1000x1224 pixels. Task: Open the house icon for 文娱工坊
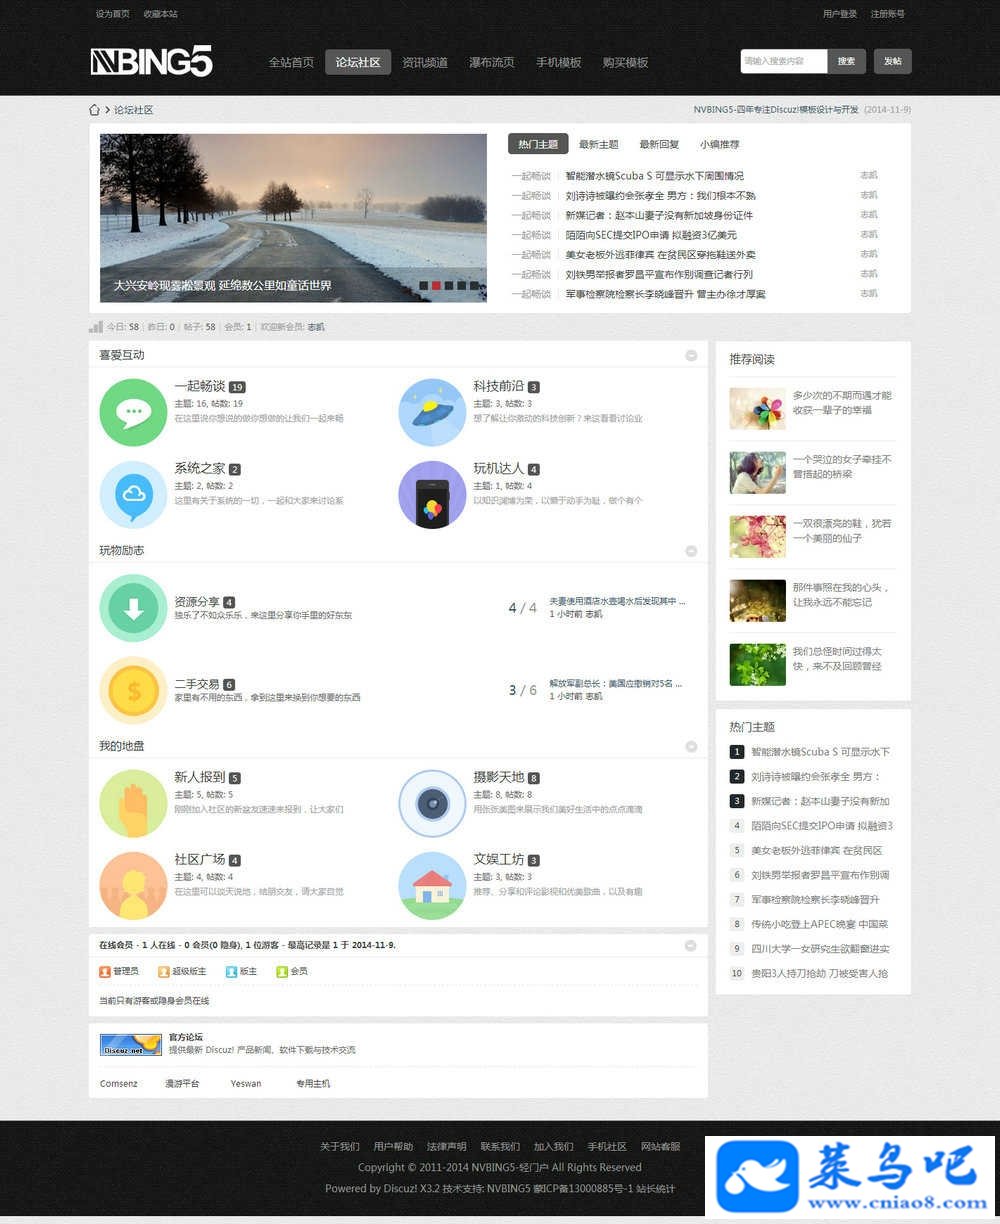(x=432, y=885)
